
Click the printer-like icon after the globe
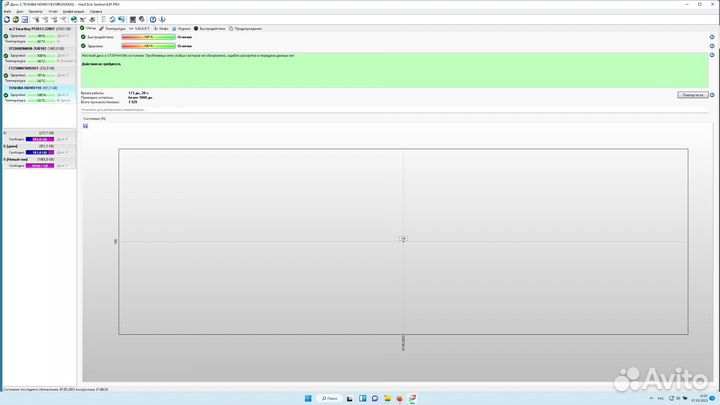point(83,19)
